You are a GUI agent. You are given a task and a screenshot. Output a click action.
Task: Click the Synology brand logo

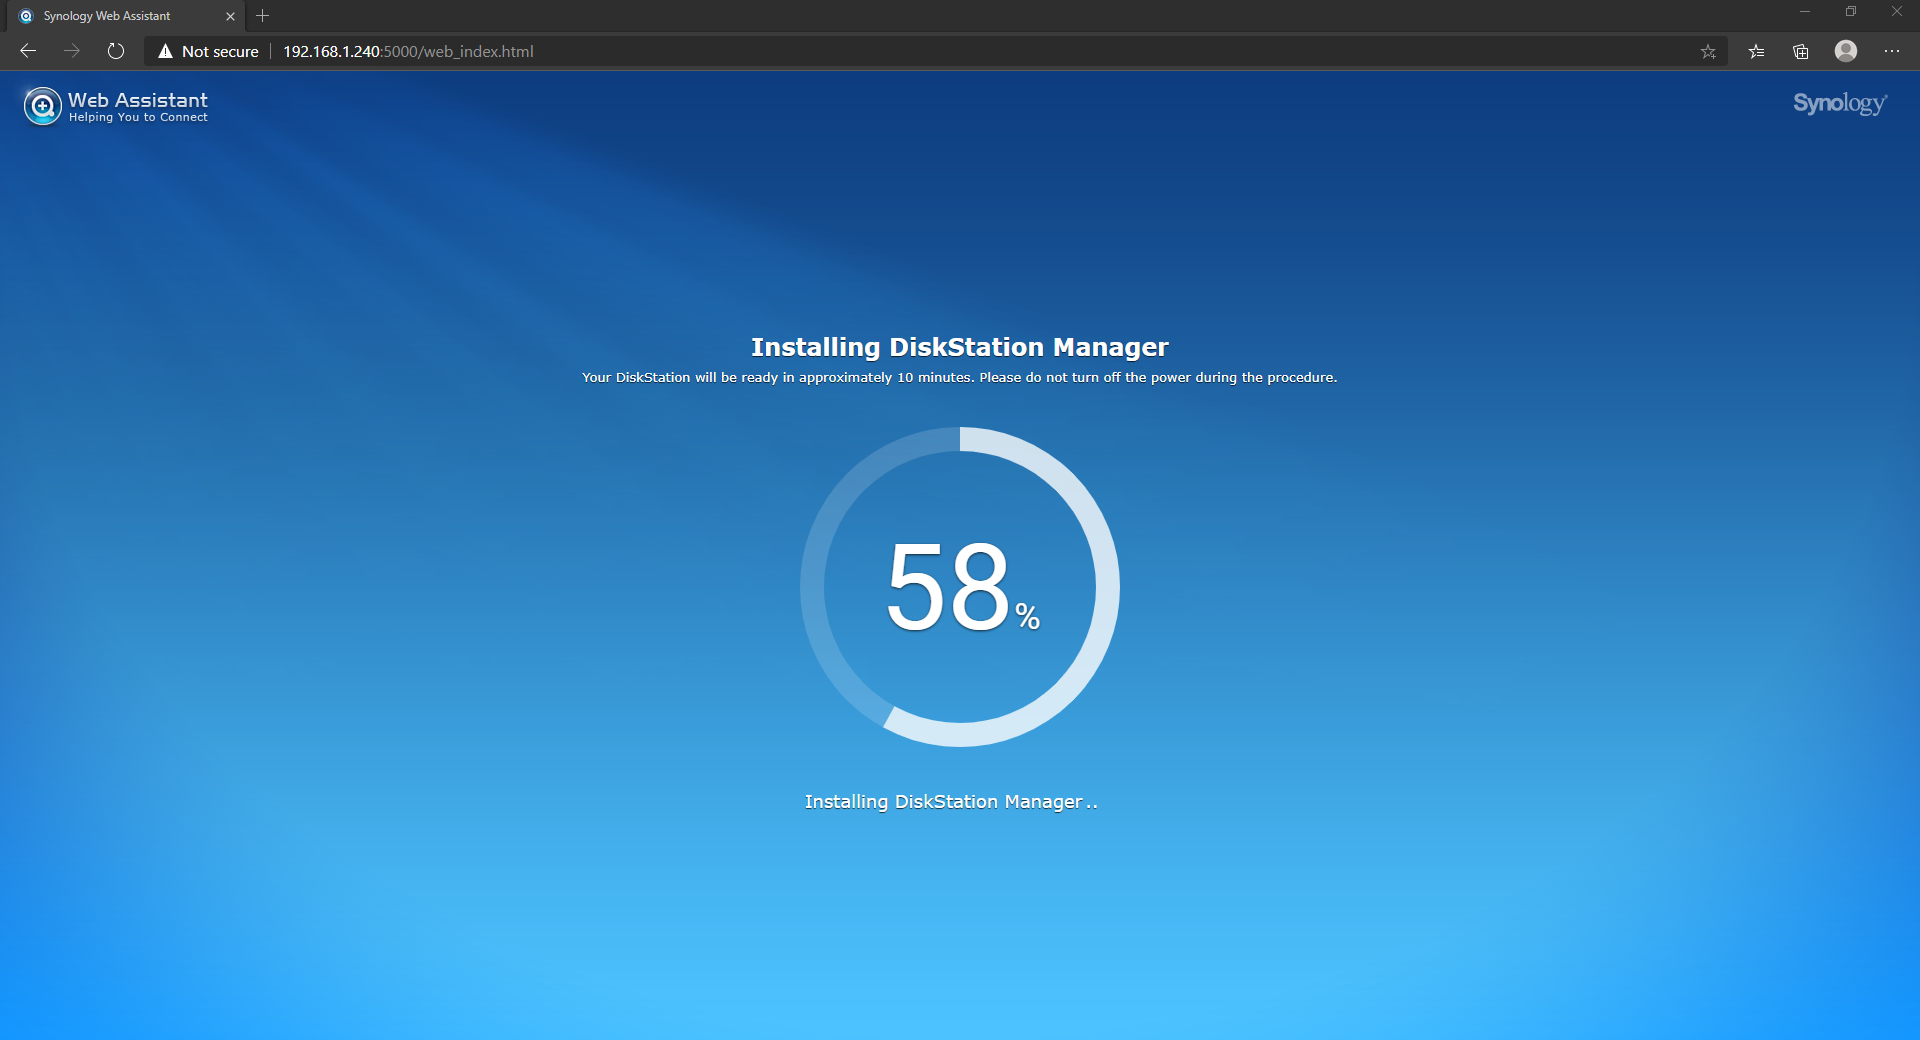point(1840,103)
